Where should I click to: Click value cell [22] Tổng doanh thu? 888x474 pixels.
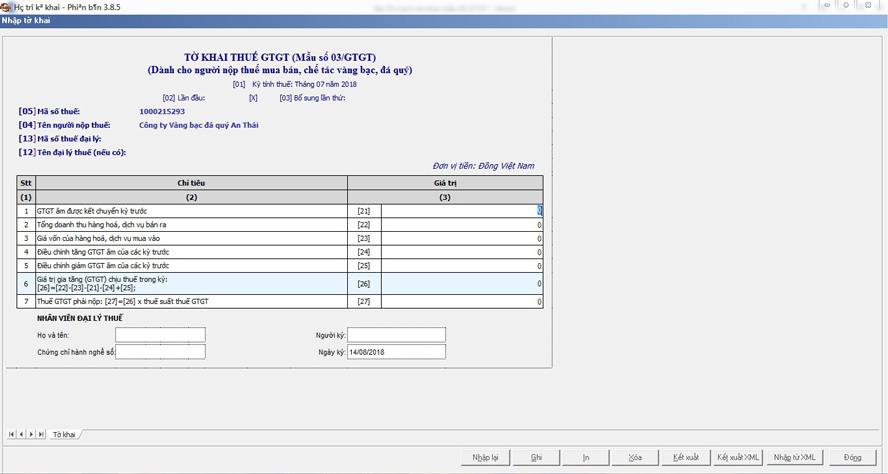461,225
